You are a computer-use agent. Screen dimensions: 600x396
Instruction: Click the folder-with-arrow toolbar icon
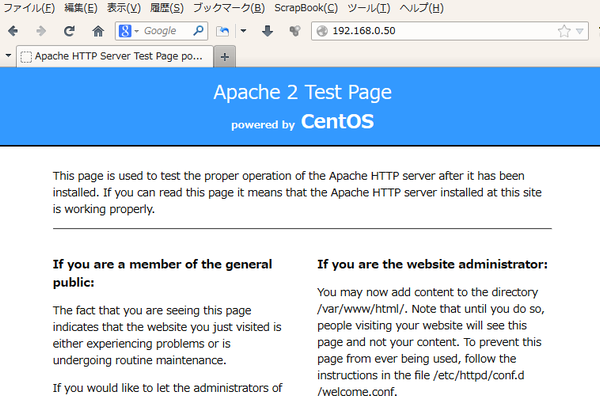(222, 31)
